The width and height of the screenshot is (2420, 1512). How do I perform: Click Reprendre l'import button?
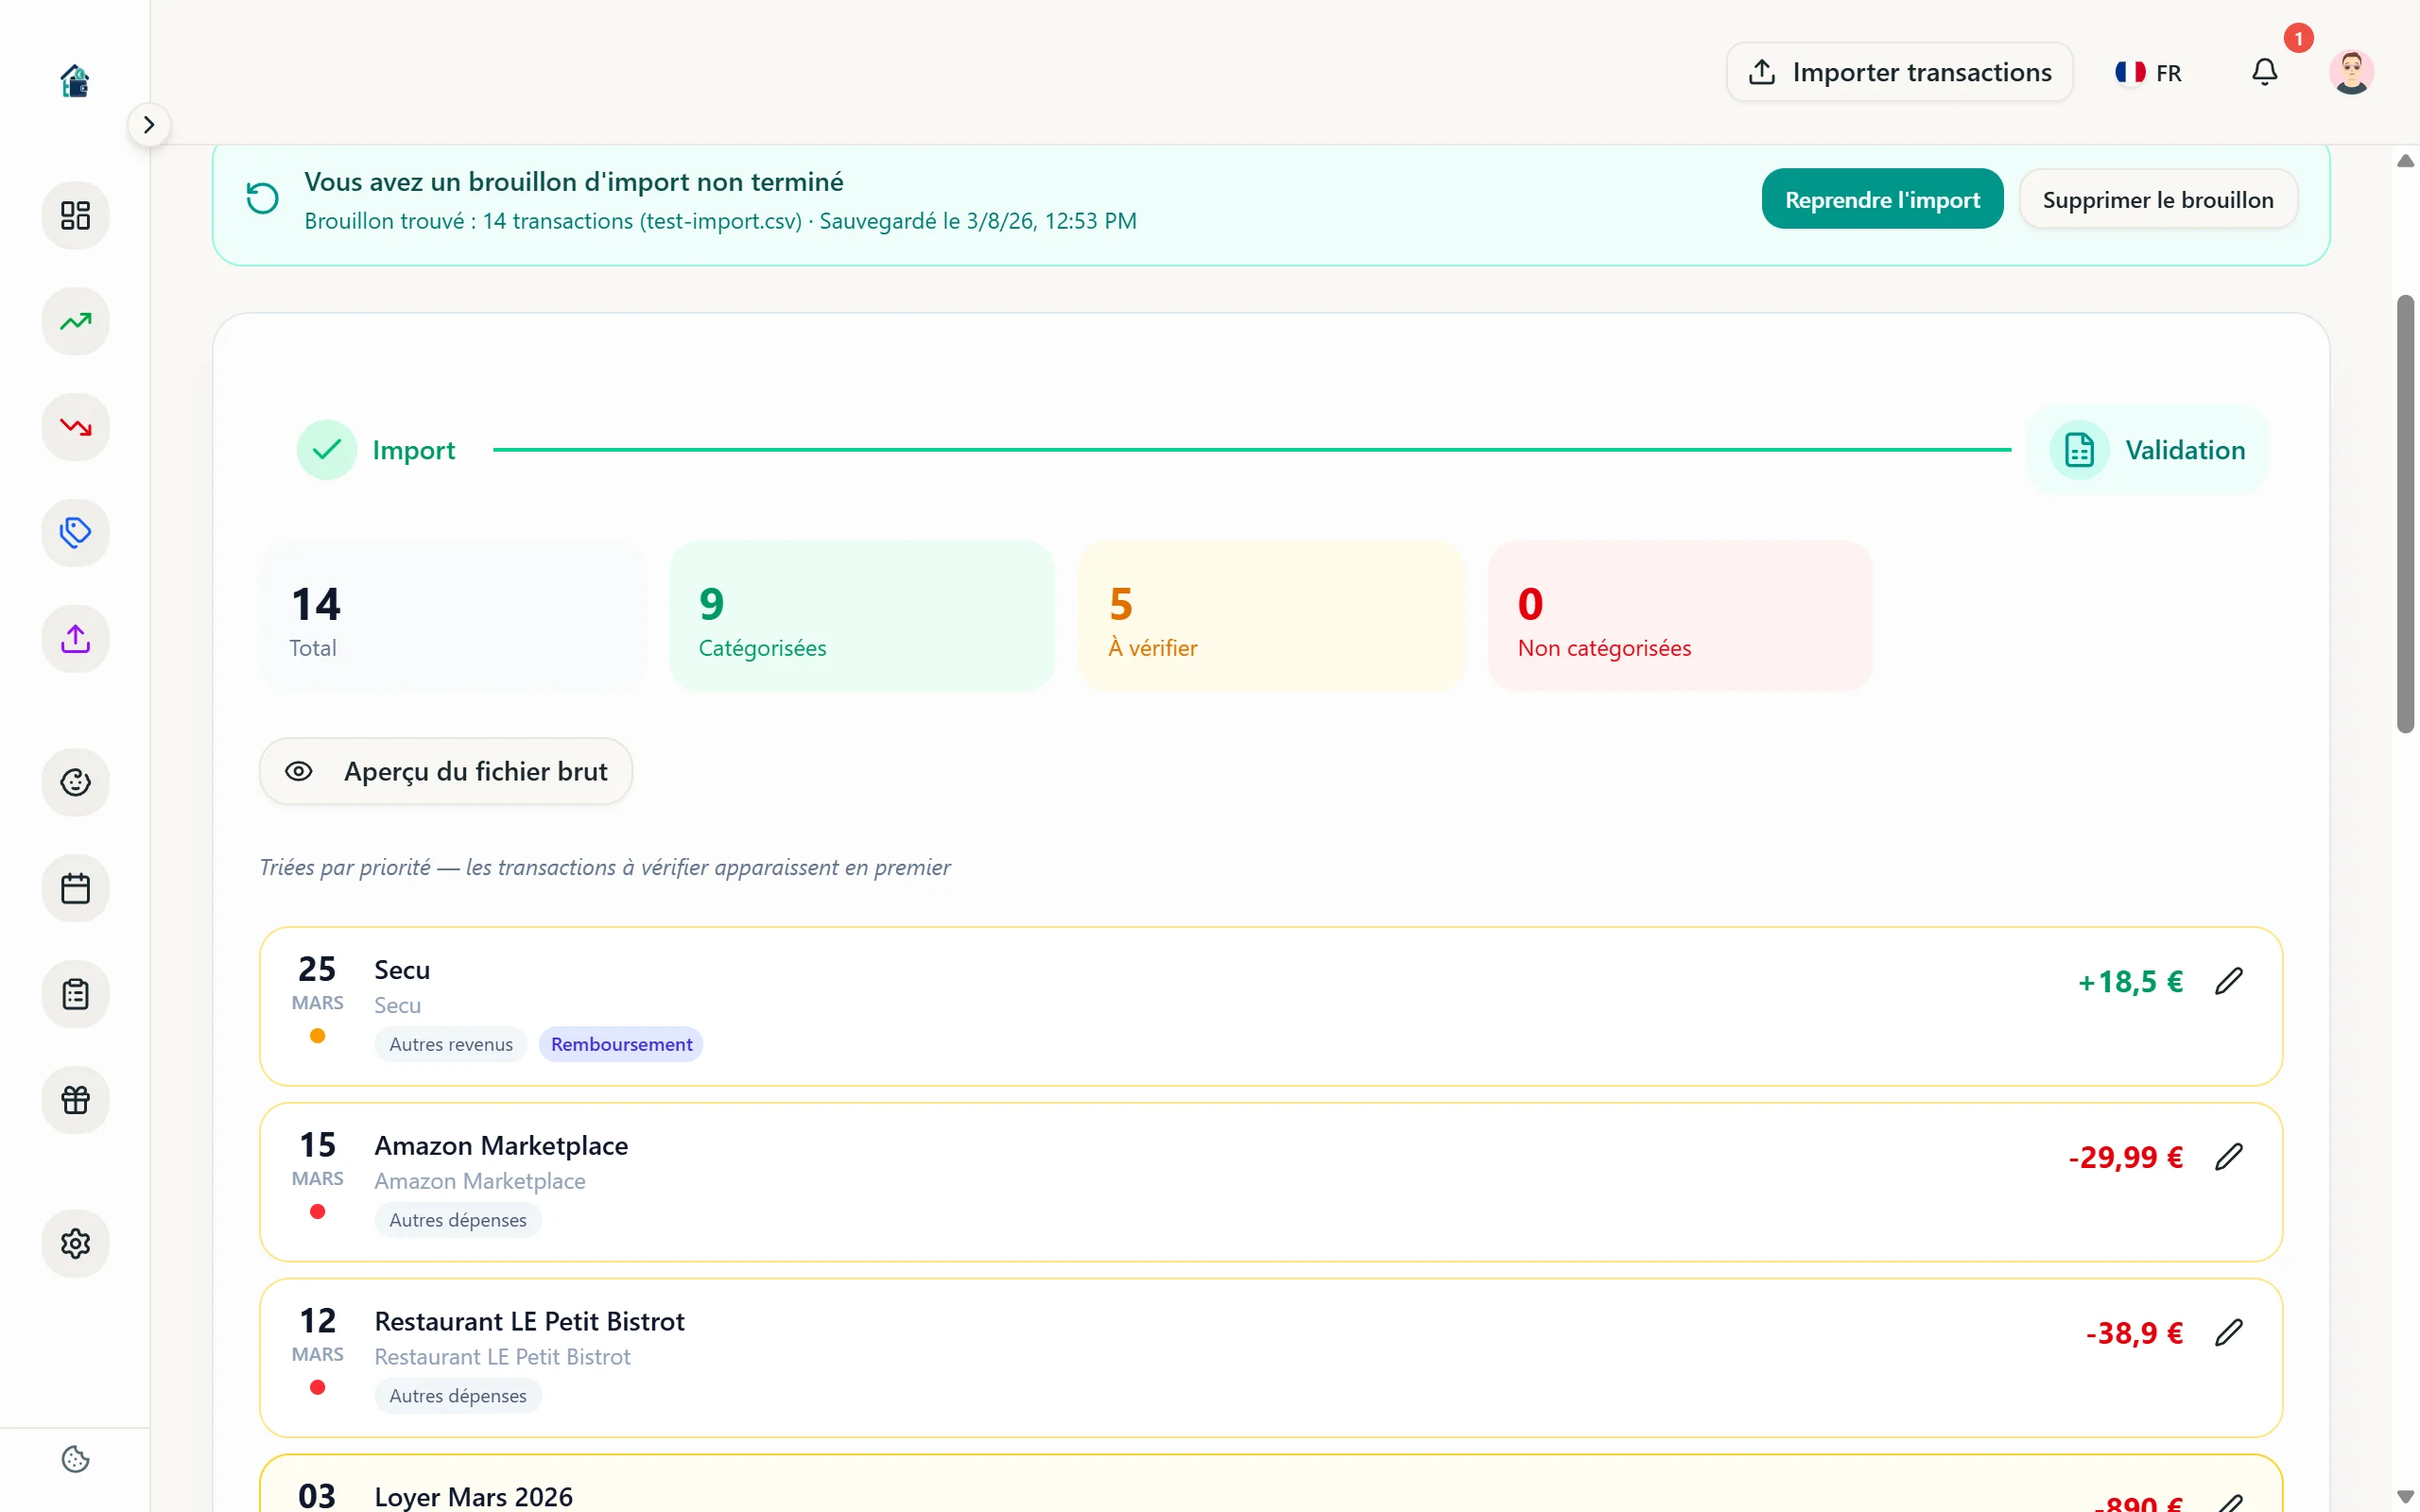pos(1882,199)
